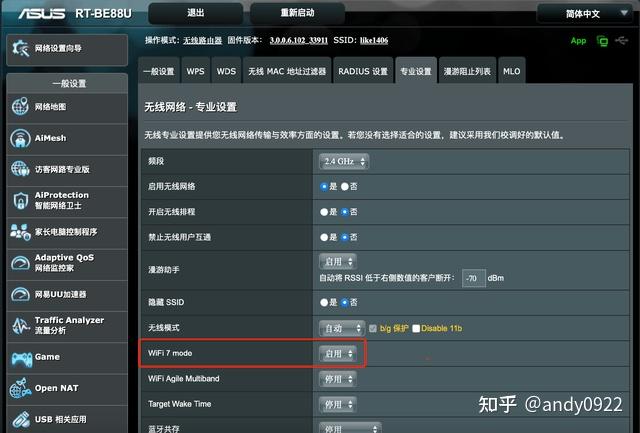The height and width of the screenshot is (433, 640).
Task: Open 访客网路专业版 in the sidebar
Action: point(67,169)
